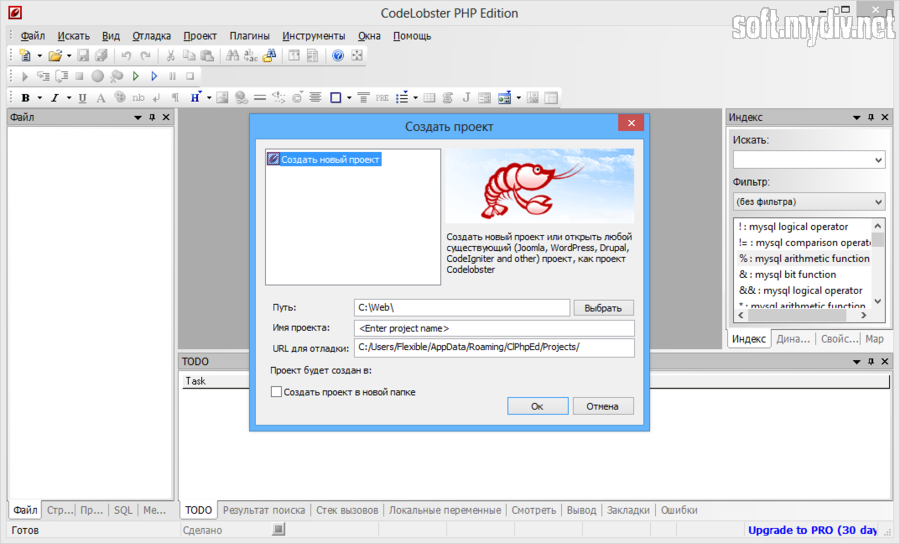Open dropdown arrow next to Bold icon

40,98
